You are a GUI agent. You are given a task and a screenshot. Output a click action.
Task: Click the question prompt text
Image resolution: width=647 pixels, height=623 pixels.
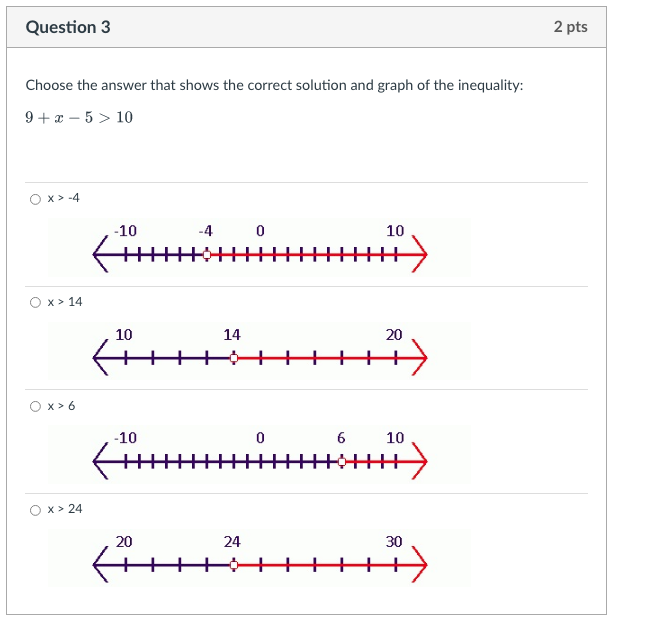(274, 85)
